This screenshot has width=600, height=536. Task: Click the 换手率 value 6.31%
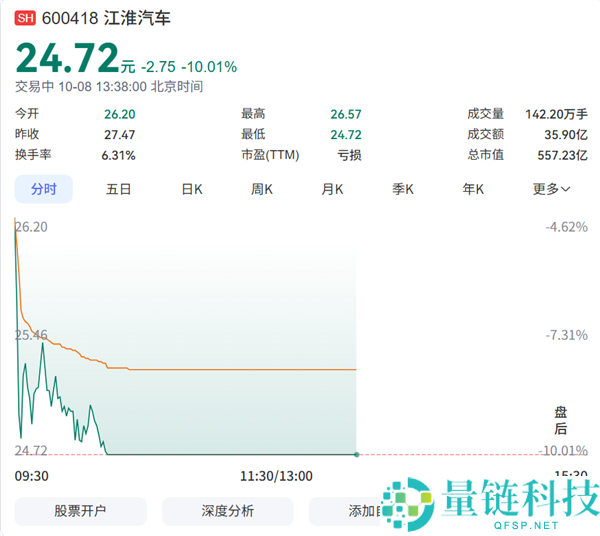click(118, 155)
